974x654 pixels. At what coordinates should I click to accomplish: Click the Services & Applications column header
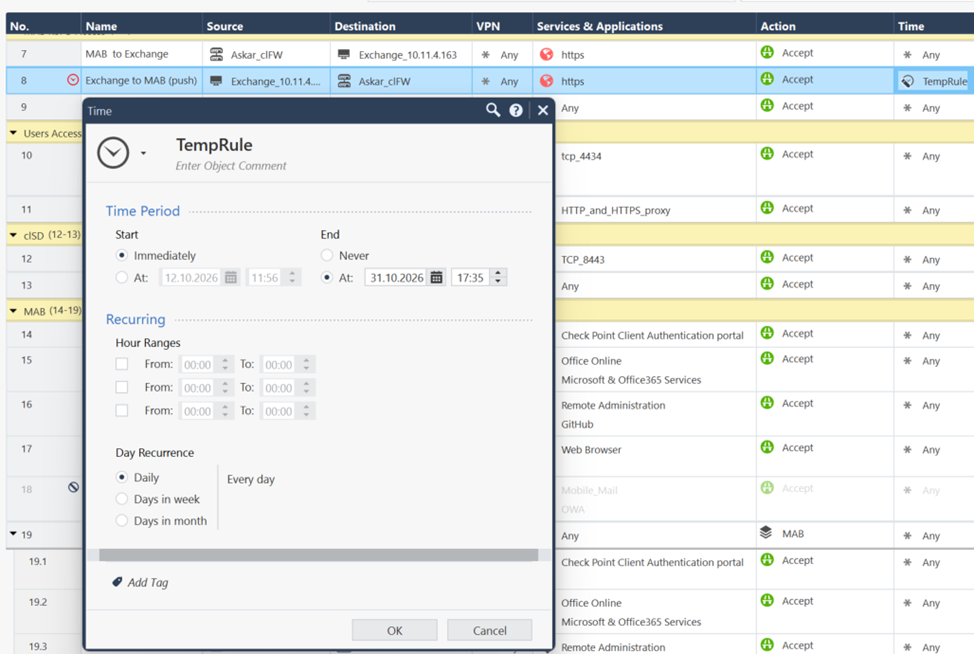[x=599, y=26]
